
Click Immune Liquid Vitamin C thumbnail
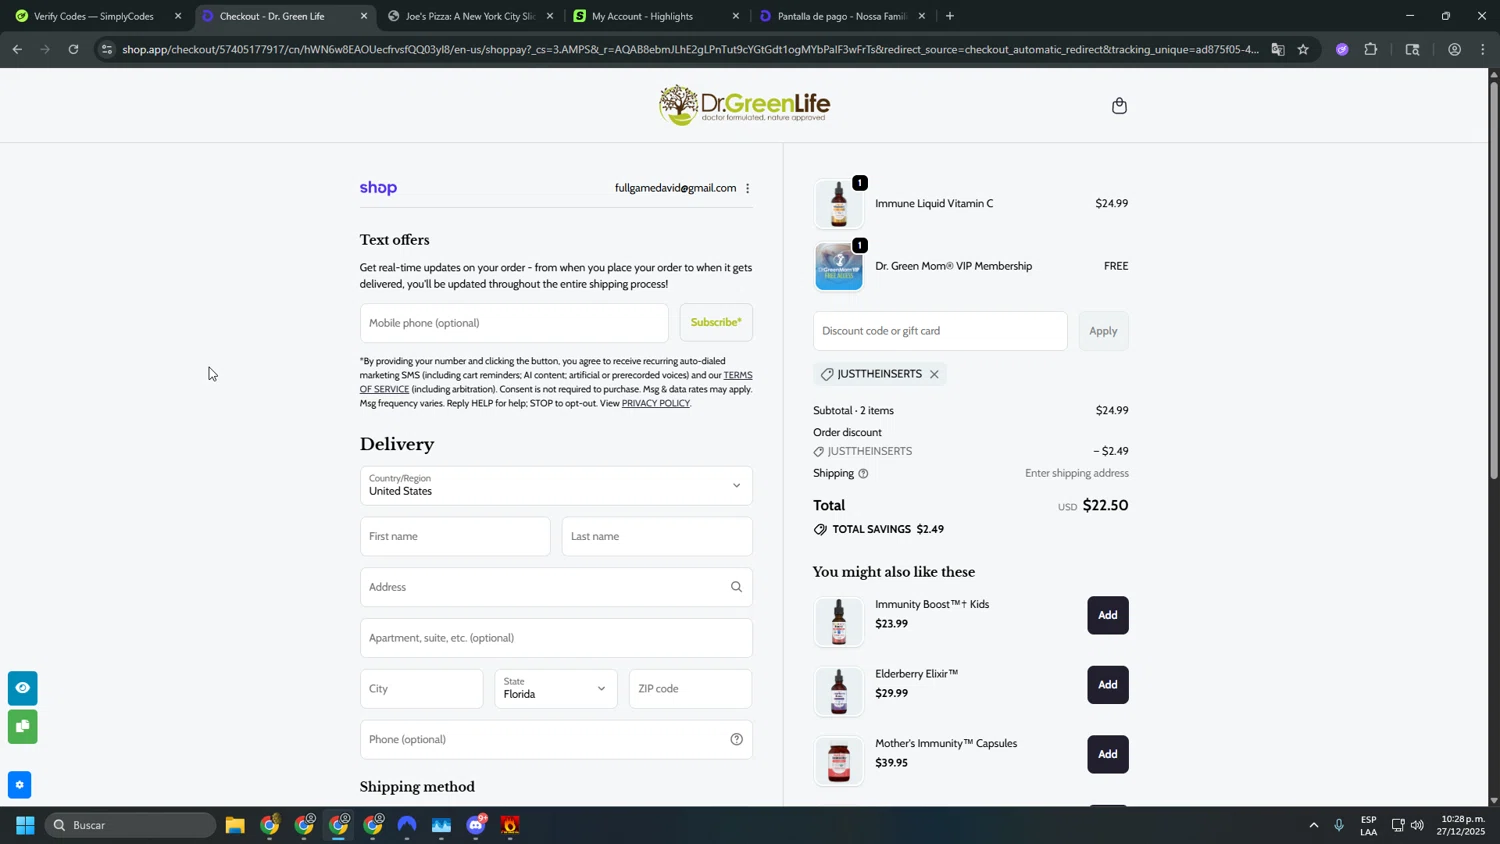(x=839, y=204)
